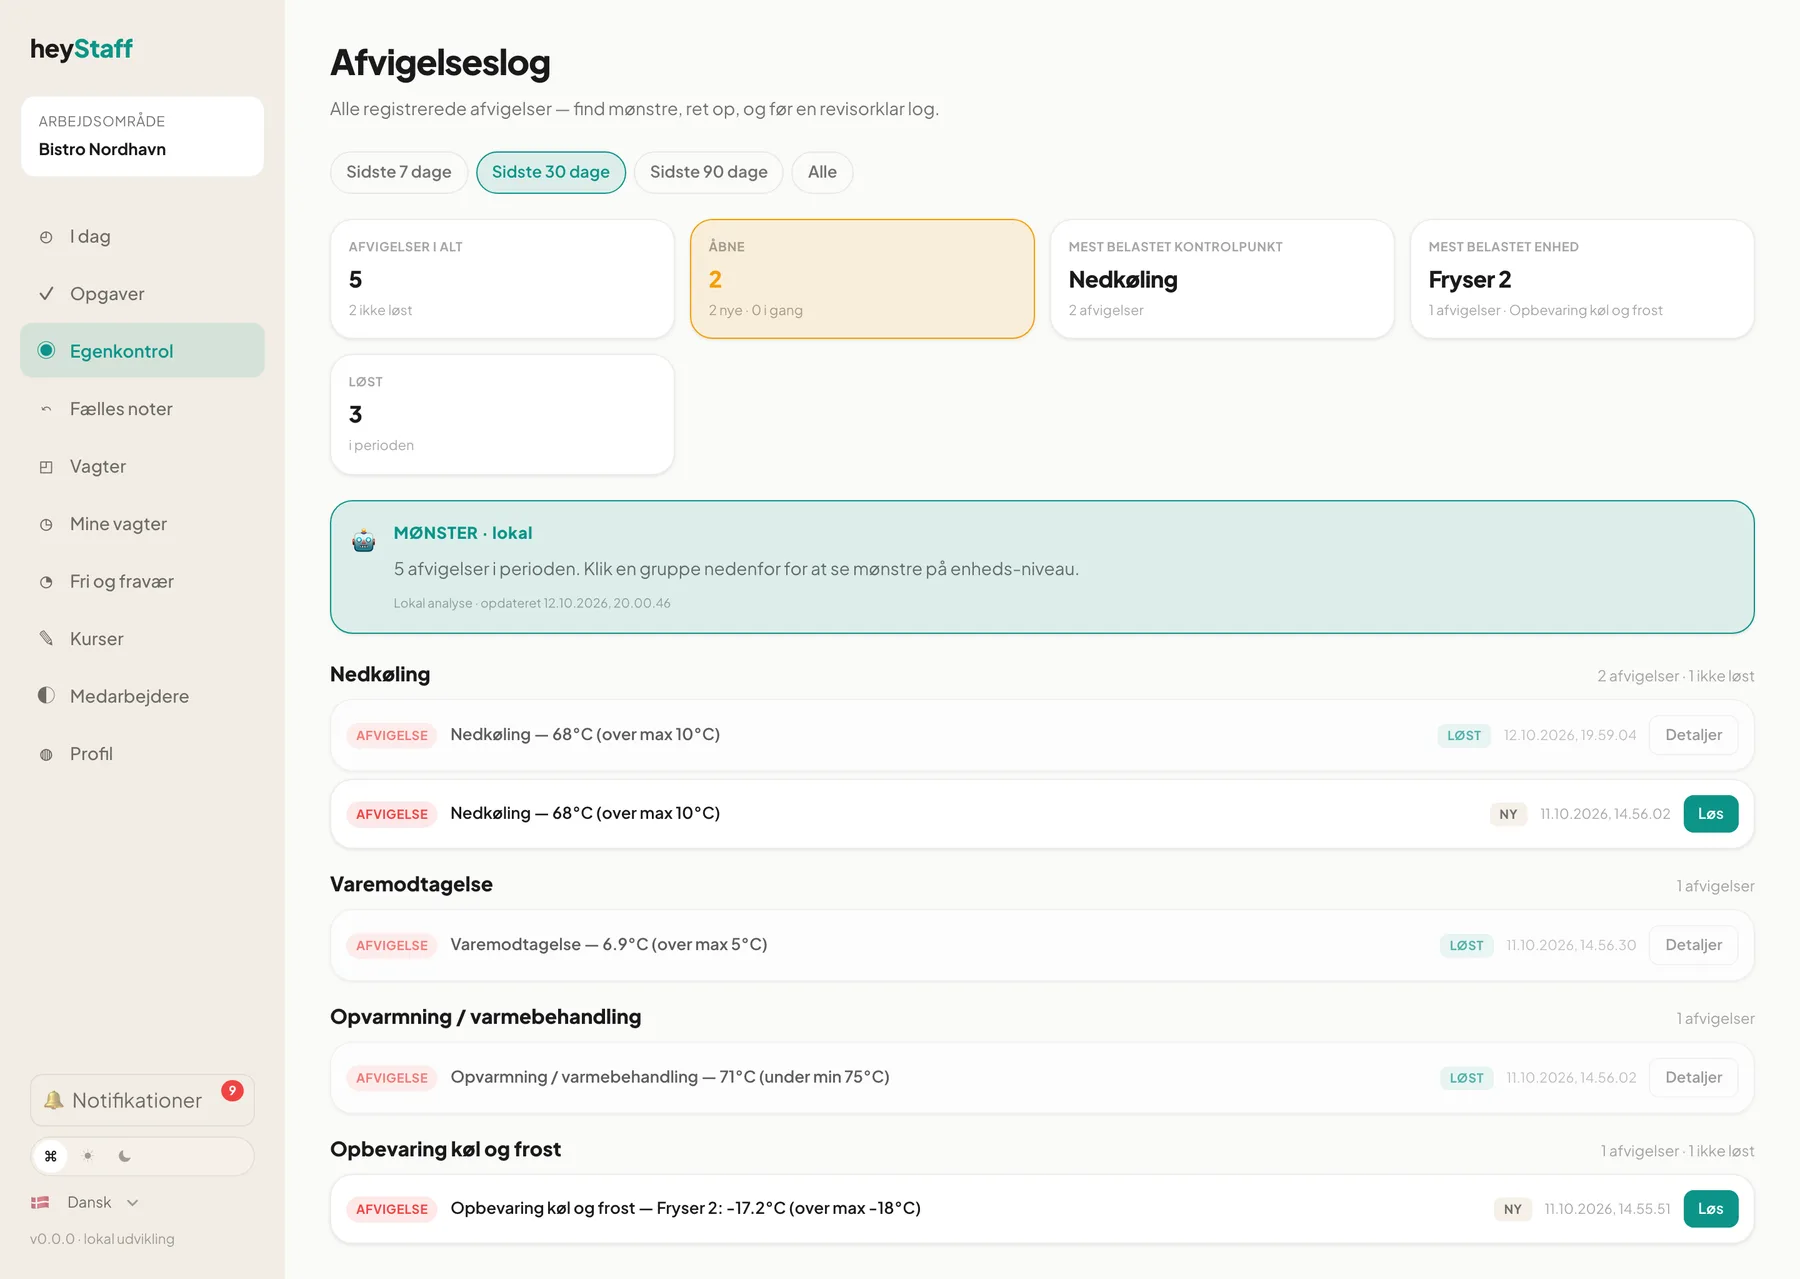This screenshot has height=1279, width=1800.
Task: Expand the Opbevaring køl og frost group
Action: tap(445, 1150)
